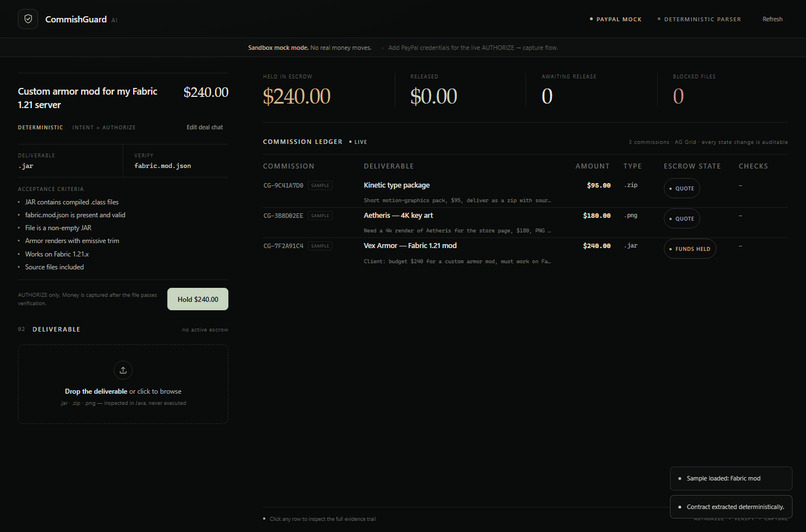This screenshot has height=532, width=806.
Task: Open the Edit deal chat link
Action: point(205,127)
